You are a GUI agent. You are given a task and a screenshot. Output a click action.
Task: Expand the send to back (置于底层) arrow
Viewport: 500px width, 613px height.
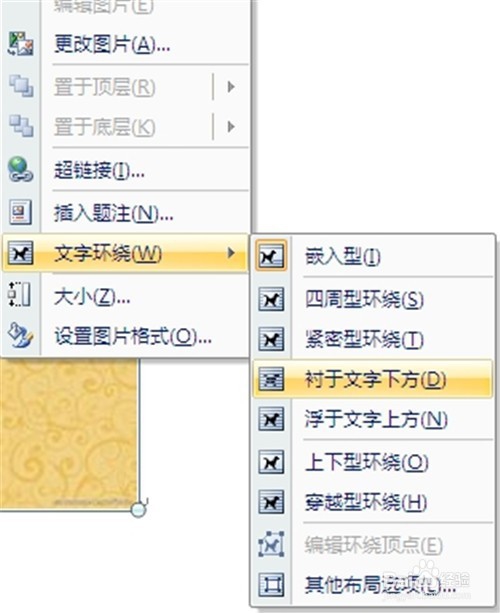click(231, 127)
